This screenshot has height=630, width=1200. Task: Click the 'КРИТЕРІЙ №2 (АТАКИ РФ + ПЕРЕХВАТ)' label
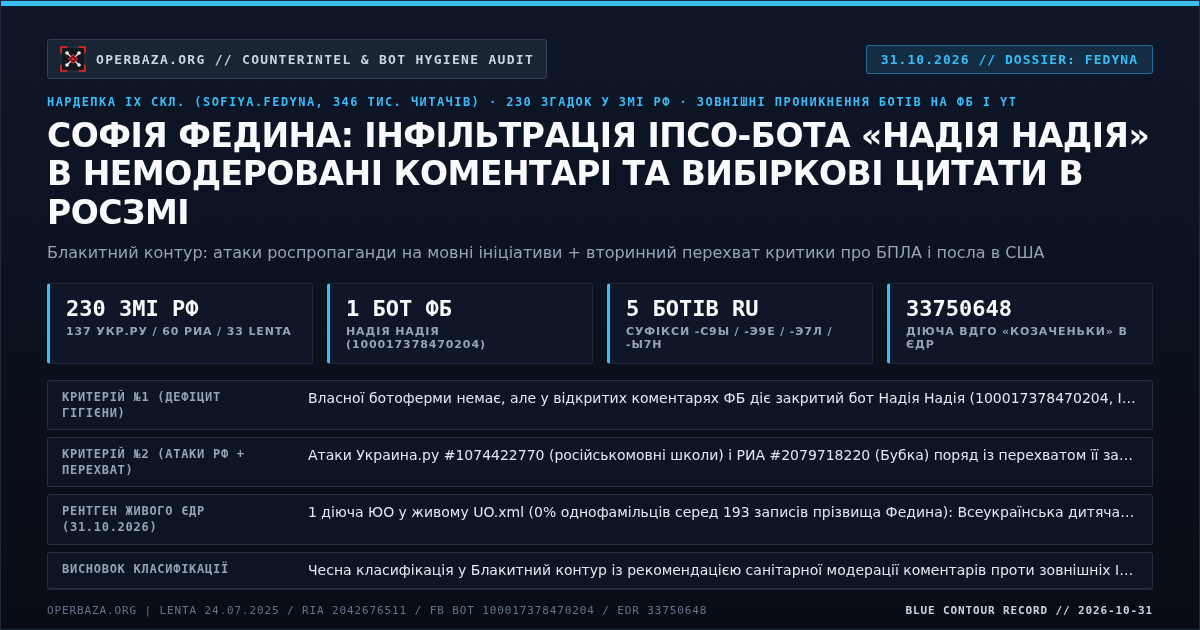[x=153, y=462]
